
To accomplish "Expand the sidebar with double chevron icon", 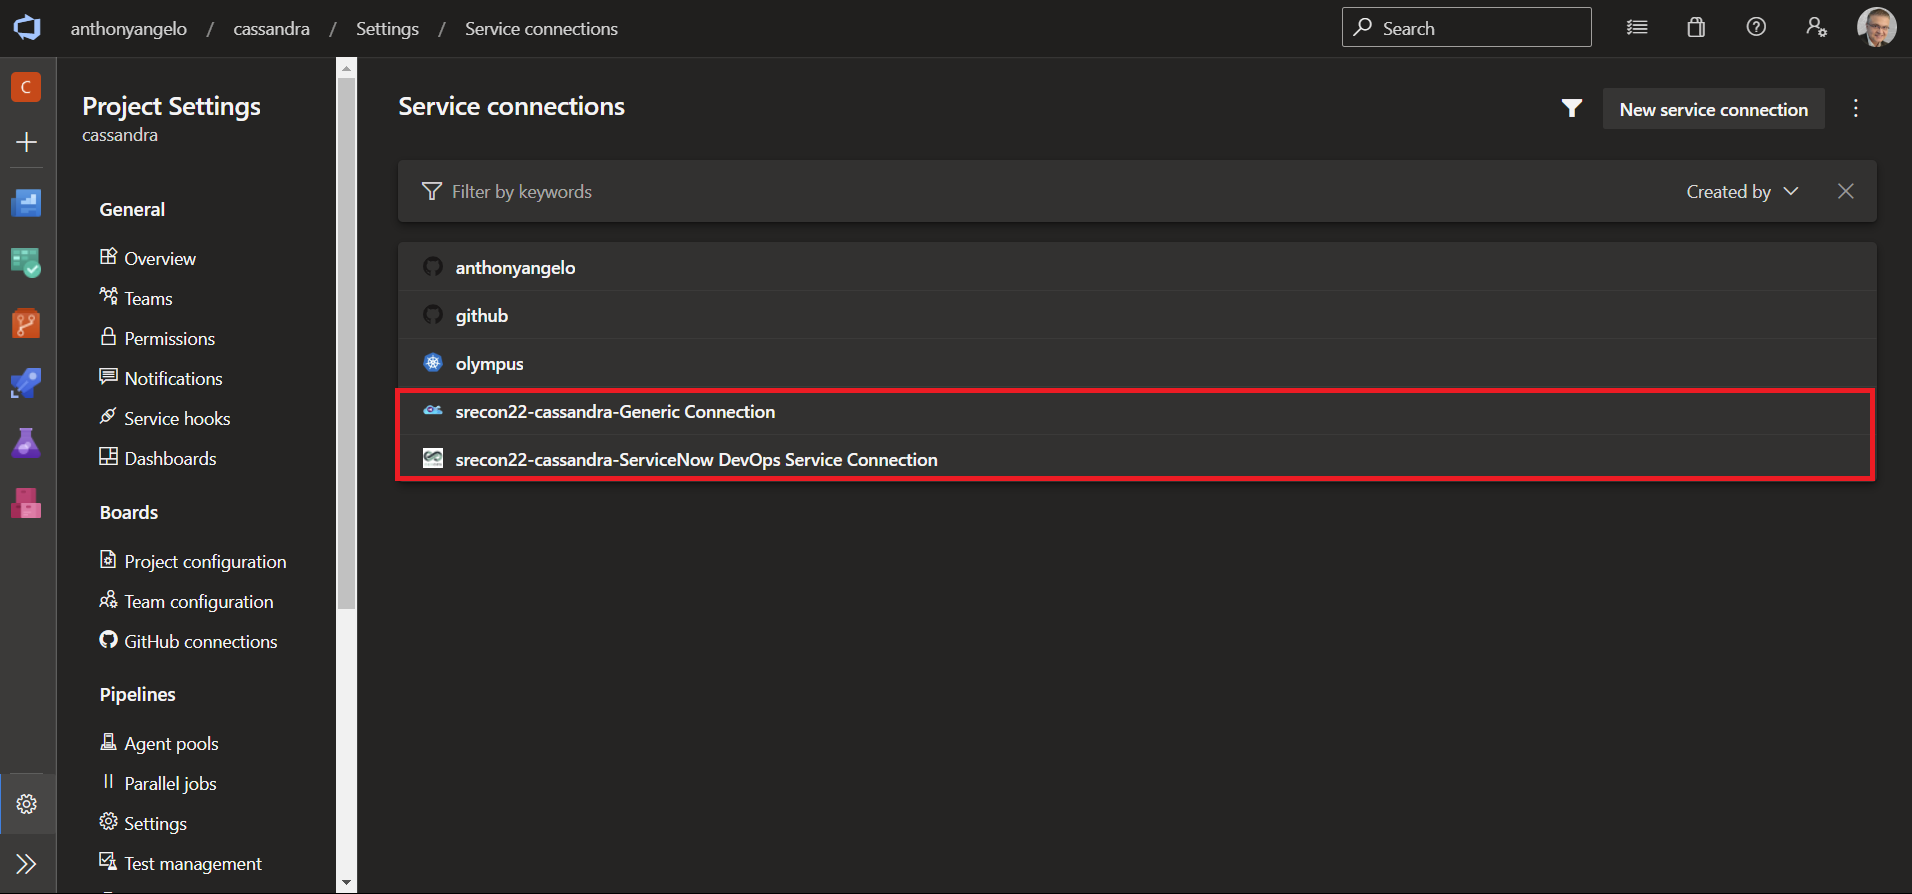I will [27, 863].
